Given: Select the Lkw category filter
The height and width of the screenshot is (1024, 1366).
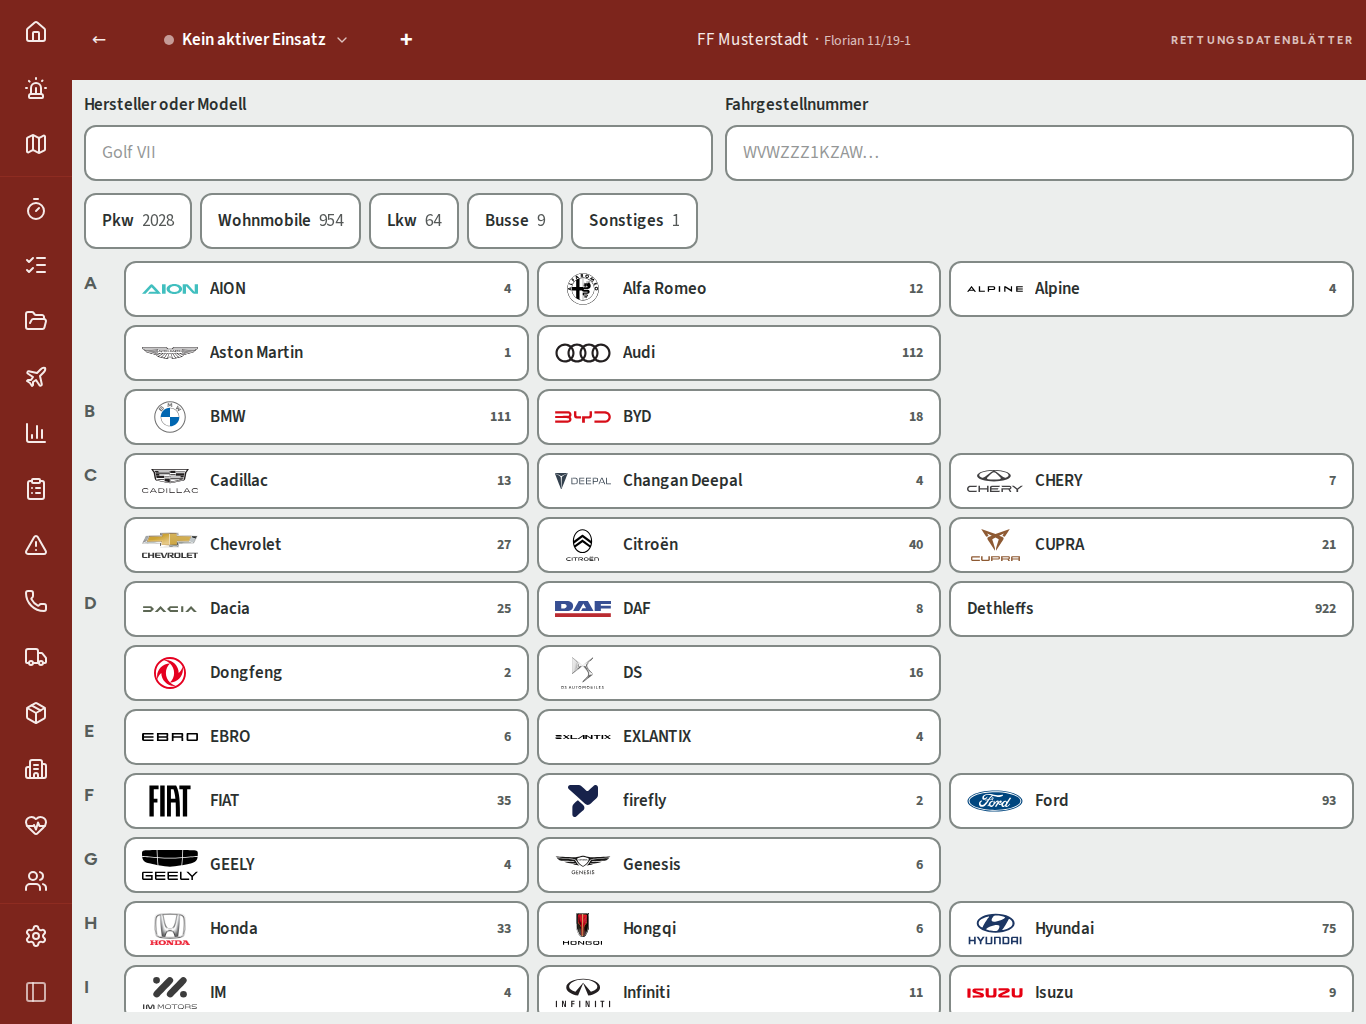Looking at the screenshot, I should click(x=414, y=221).
